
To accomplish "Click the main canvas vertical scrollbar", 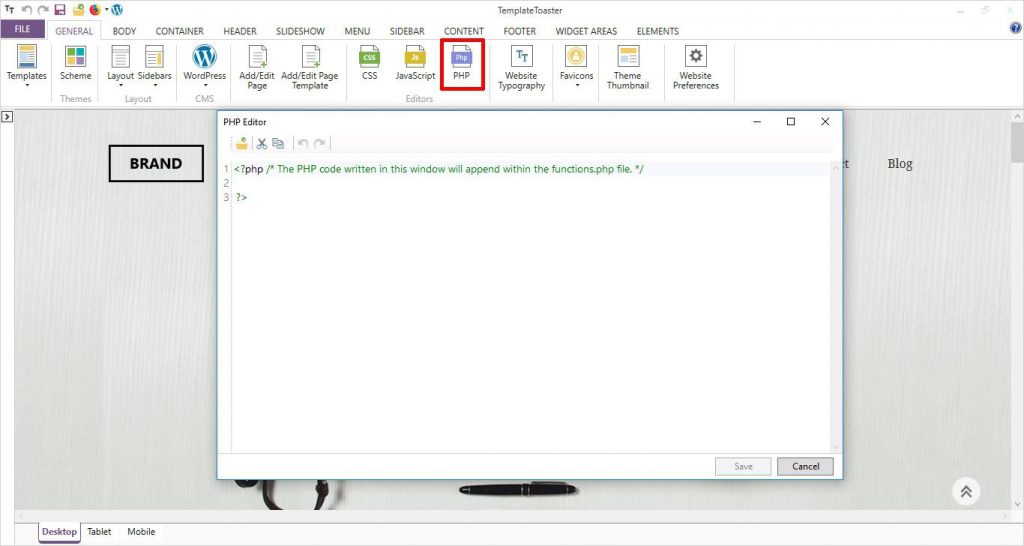I will (x=1017, y=310).
